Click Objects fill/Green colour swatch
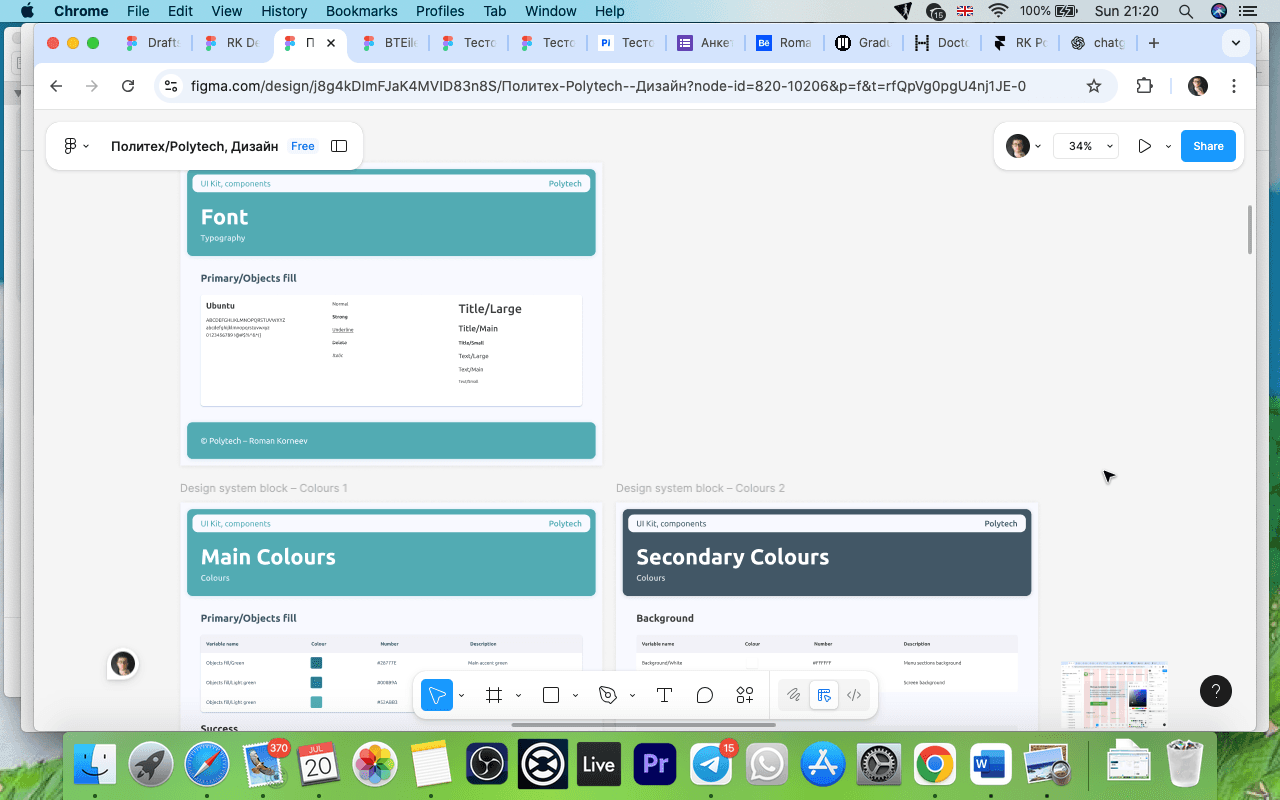The height and width of the screenshot is (800, 1280). pos(316,663)
